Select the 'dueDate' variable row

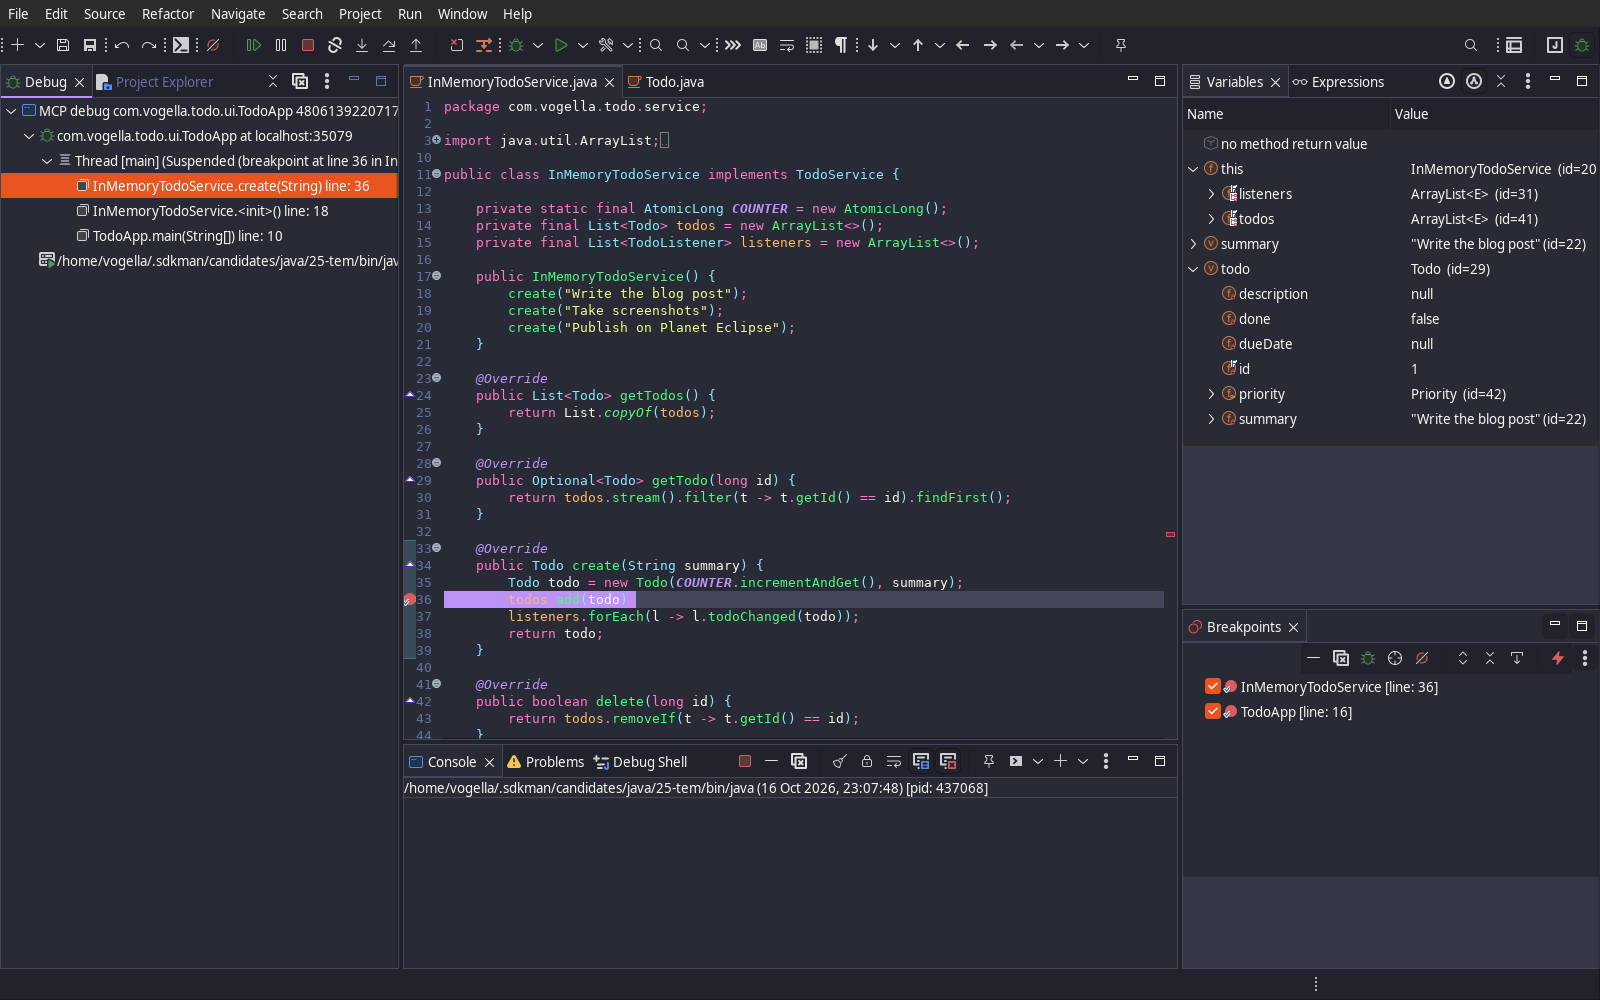1390,344
